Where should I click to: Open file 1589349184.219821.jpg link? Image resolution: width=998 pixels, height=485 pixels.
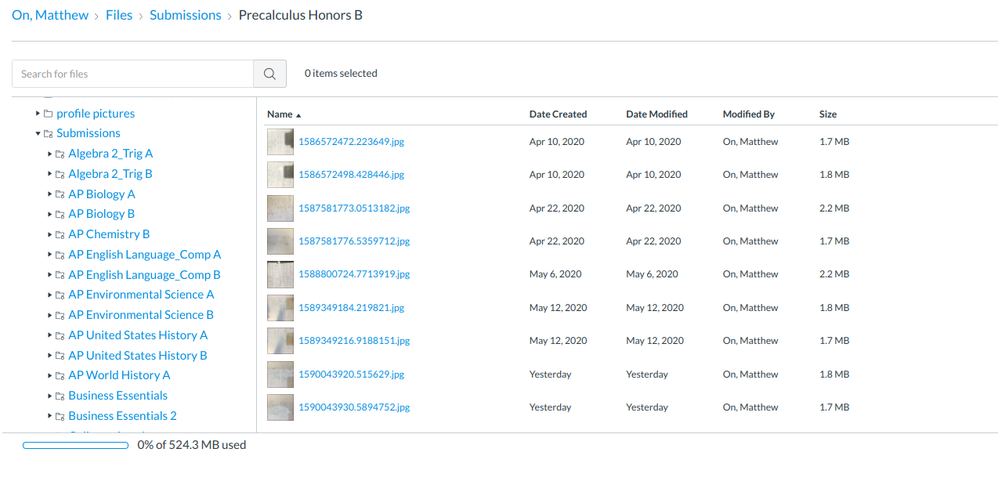click(x=351, y=308)
